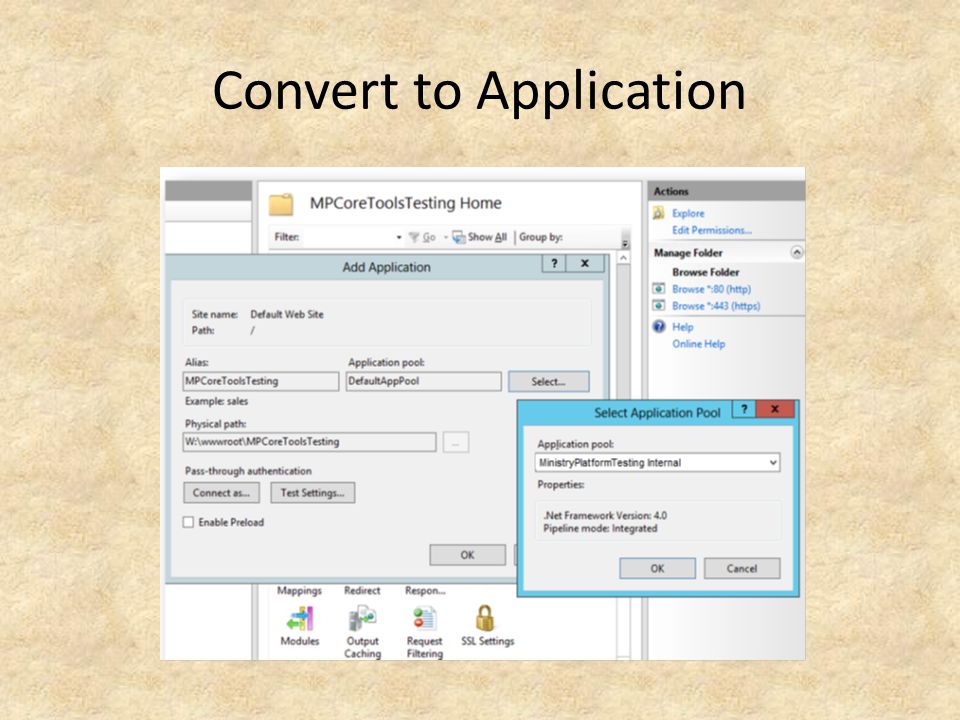Click the Help link in Actions
This screenshot has width=960, height=720.
coord(683,327)
